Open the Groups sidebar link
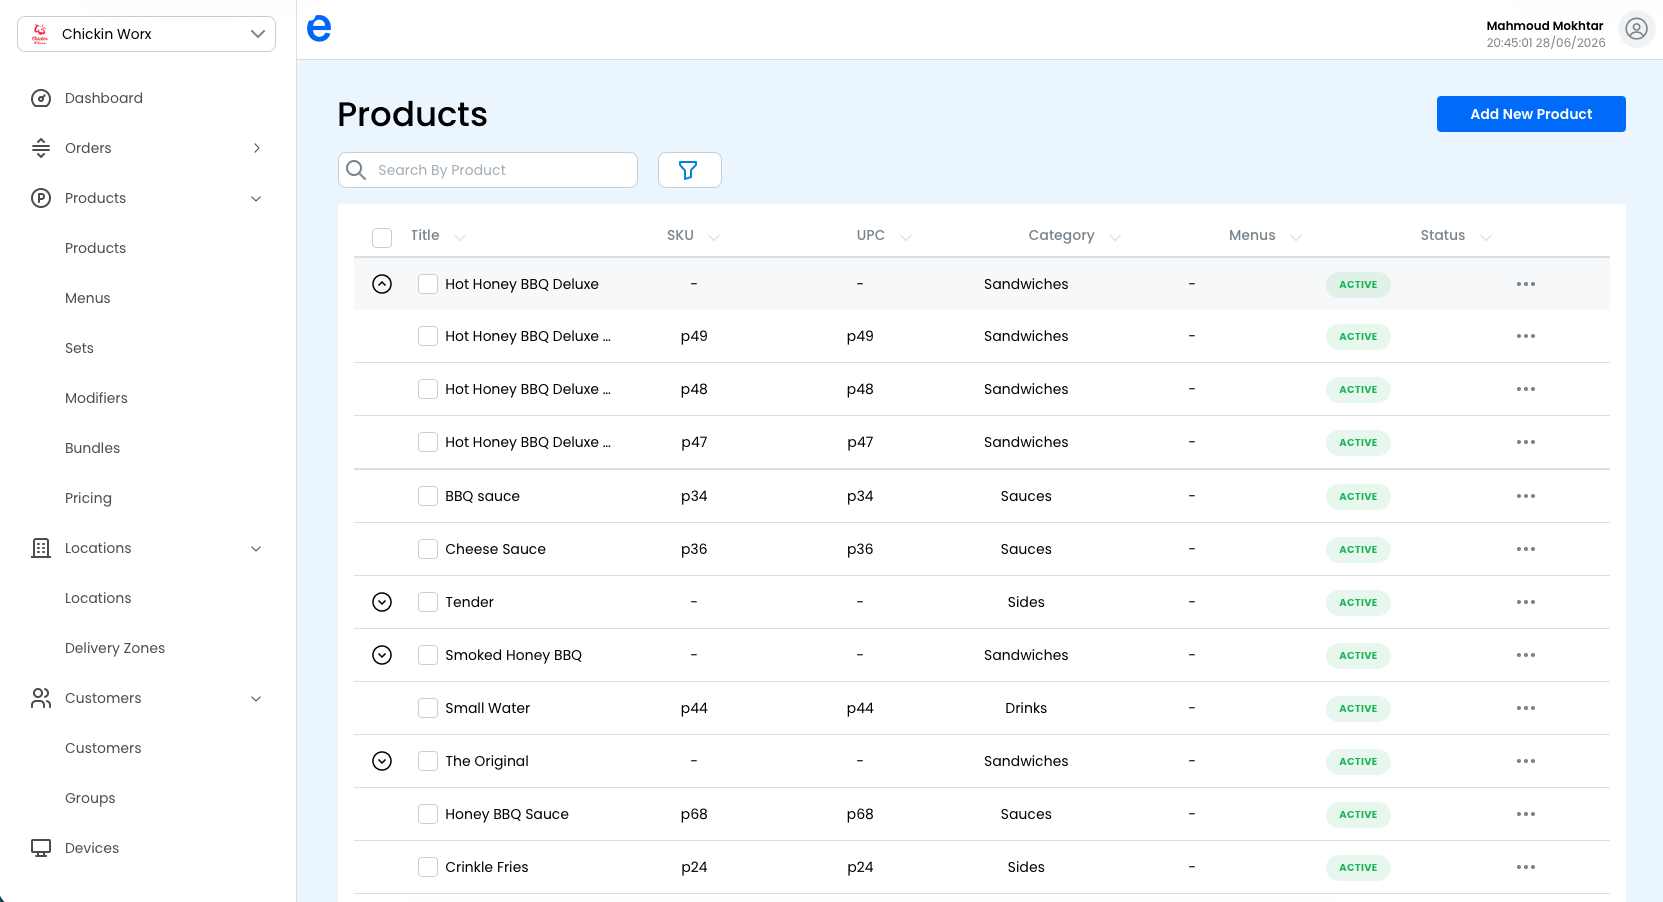1663x902 pixels. pos(90,798)
